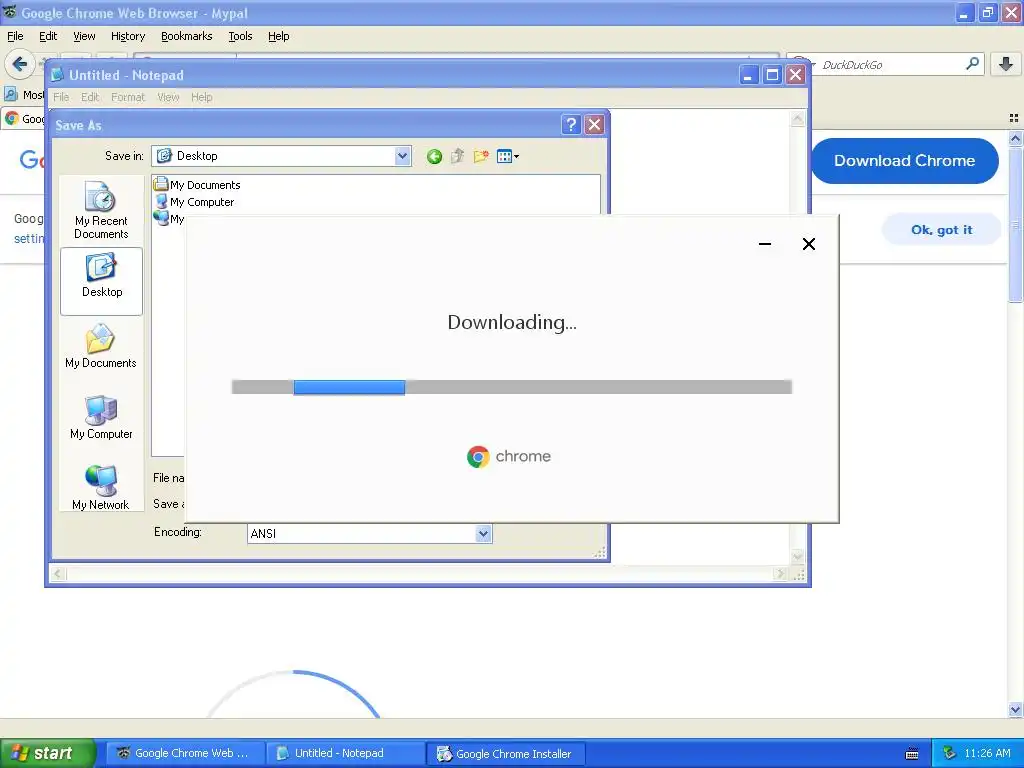The image size is (1024, 768).
Task: Click the Mypal browser back arrow
Action: 20,64
